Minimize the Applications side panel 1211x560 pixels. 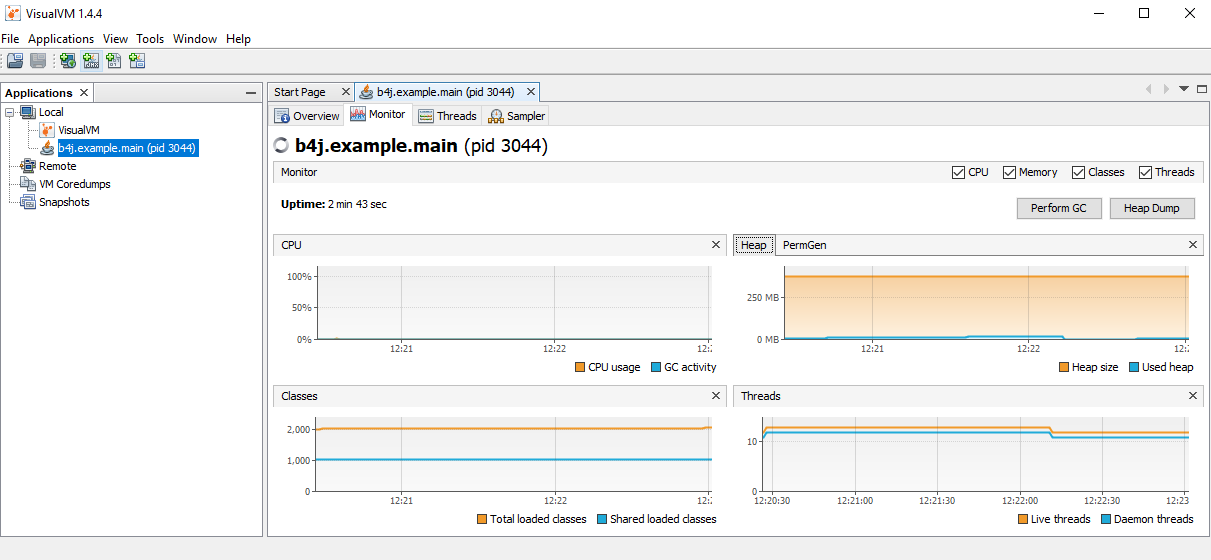251,93
